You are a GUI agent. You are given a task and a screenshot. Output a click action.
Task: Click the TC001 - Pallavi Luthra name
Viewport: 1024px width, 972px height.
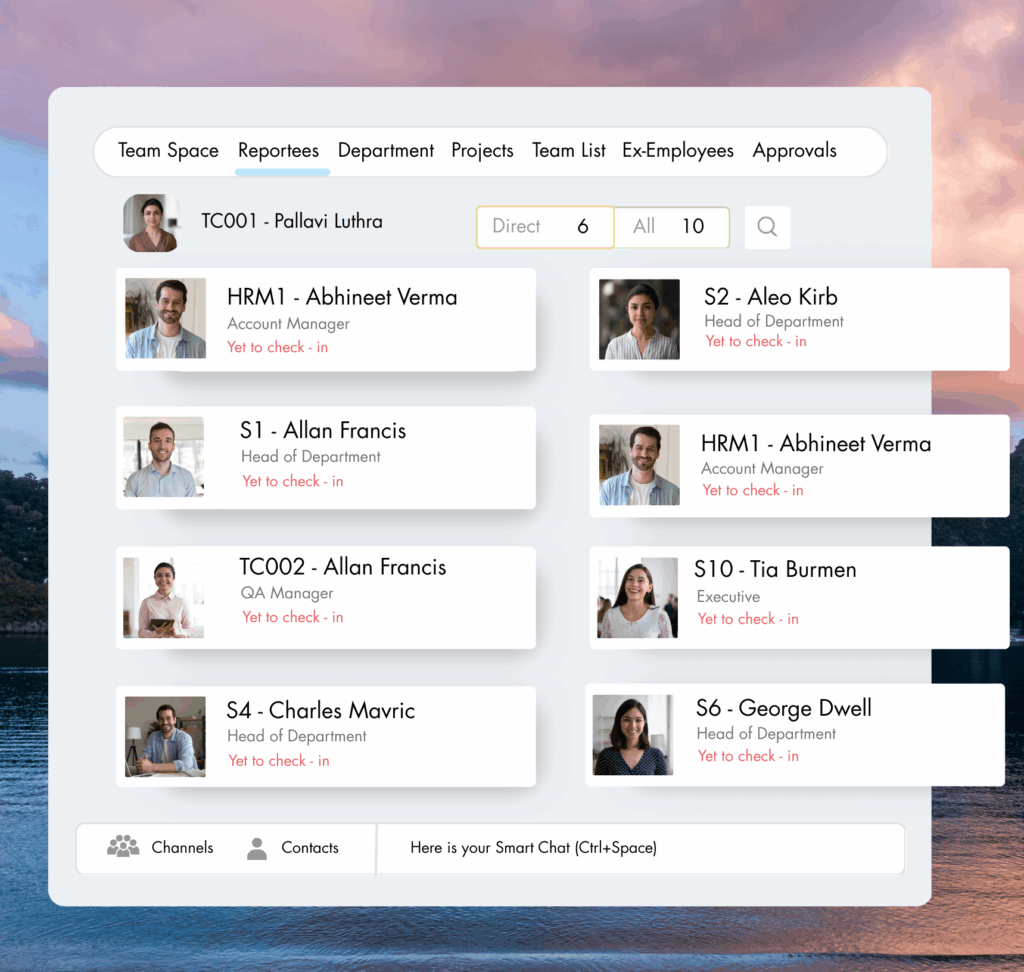292,221
